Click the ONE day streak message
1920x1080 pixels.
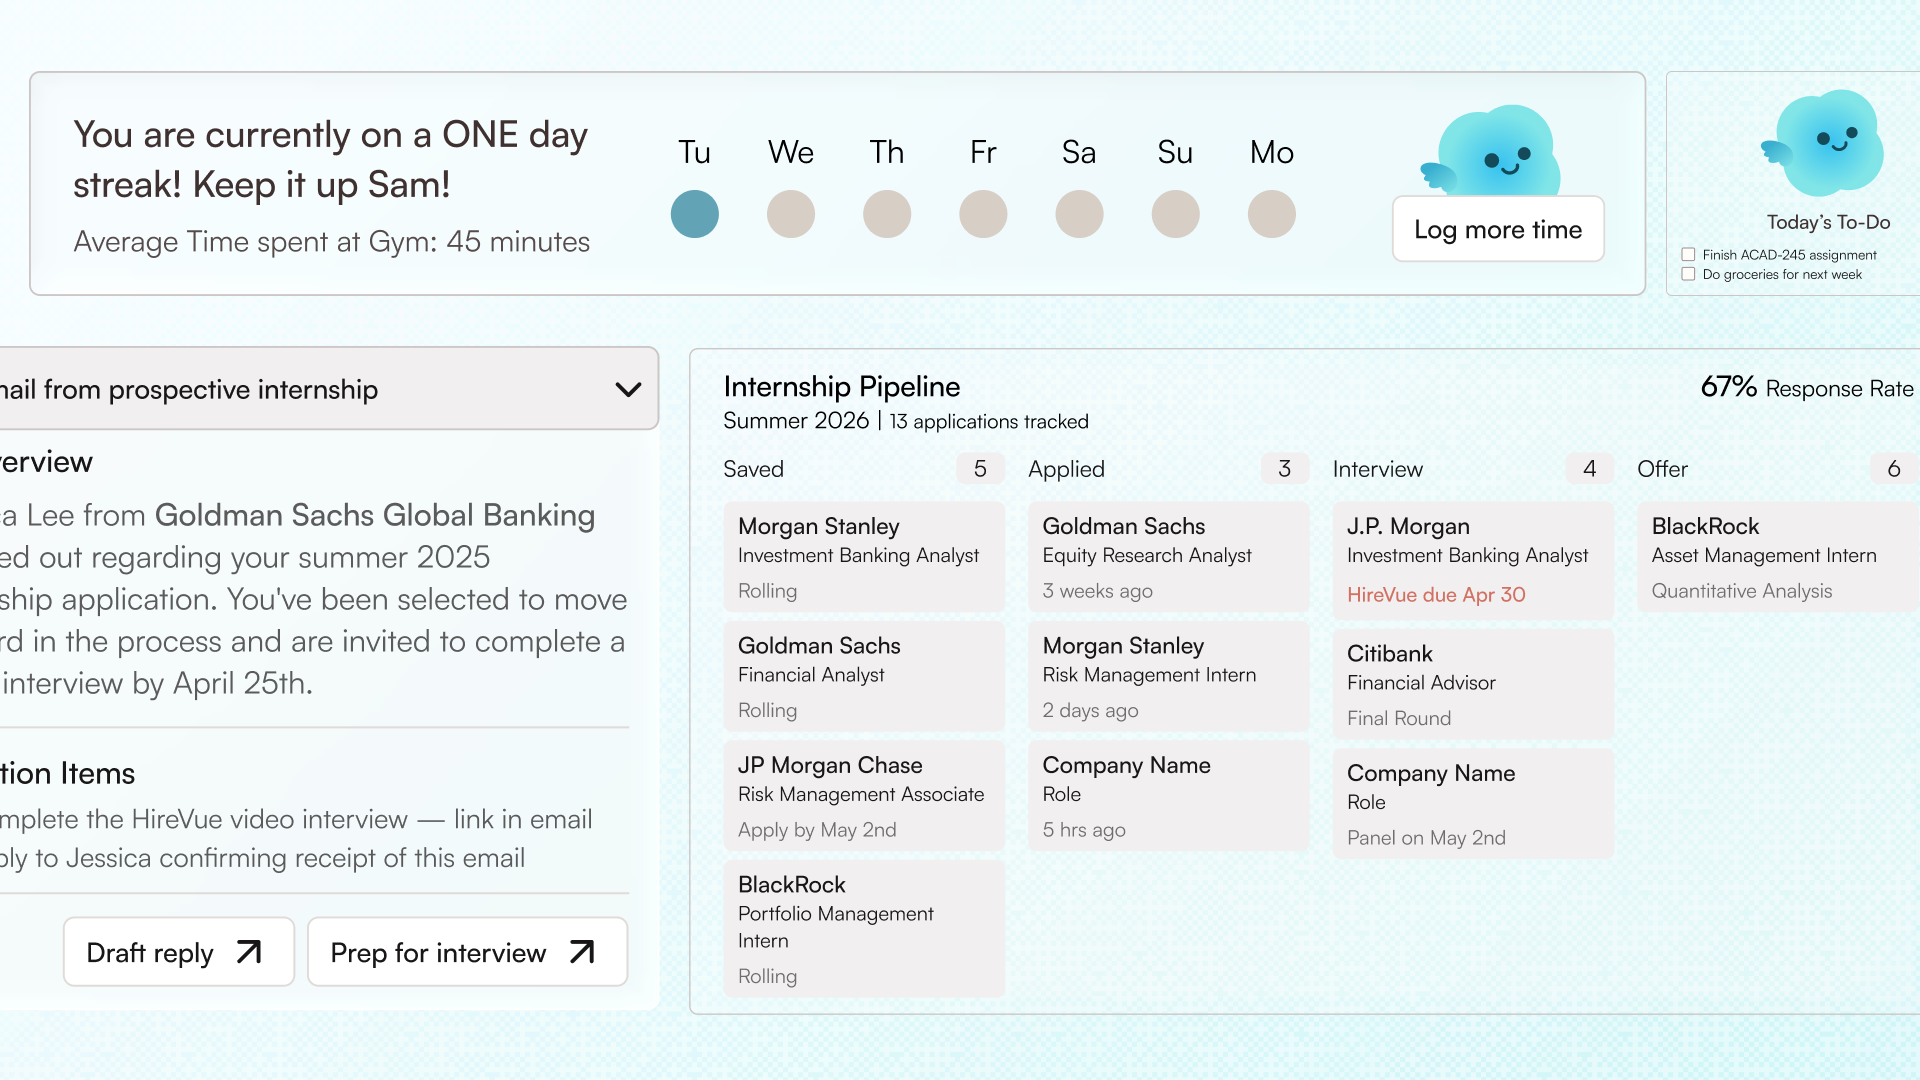coord(331,160)
